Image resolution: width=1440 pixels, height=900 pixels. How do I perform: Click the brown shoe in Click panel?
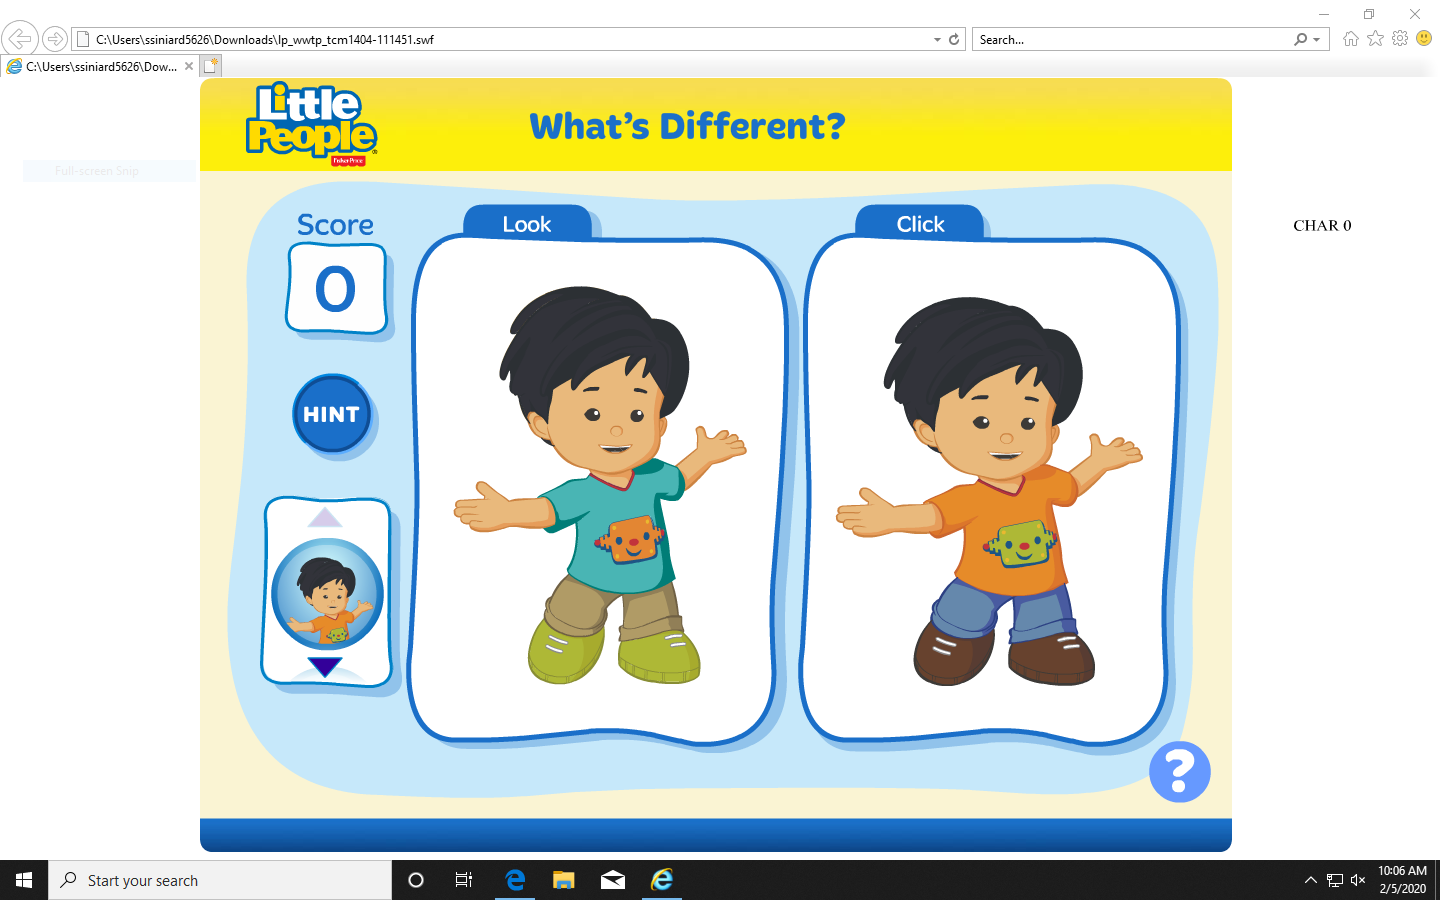(952, 652)
